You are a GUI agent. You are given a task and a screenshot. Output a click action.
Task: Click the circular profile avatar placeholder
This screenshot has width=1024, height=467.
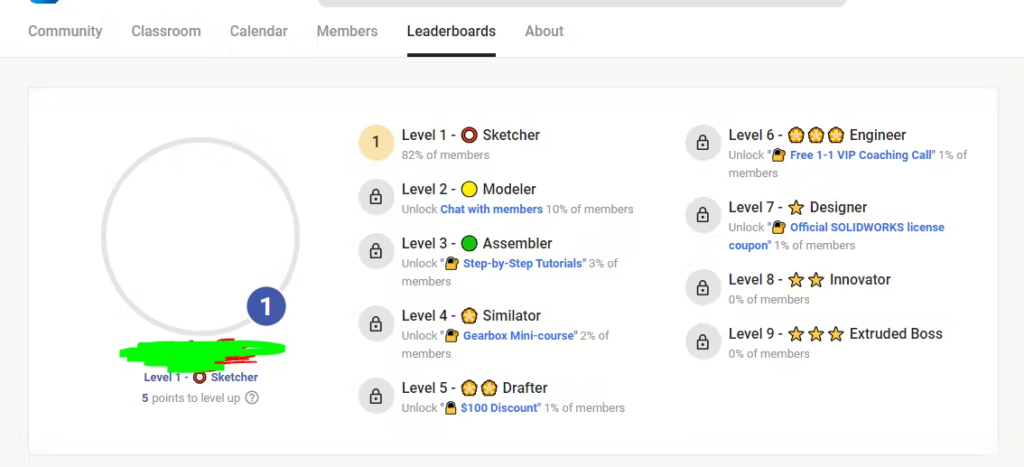pyautogui.click(x=200, y=236)
